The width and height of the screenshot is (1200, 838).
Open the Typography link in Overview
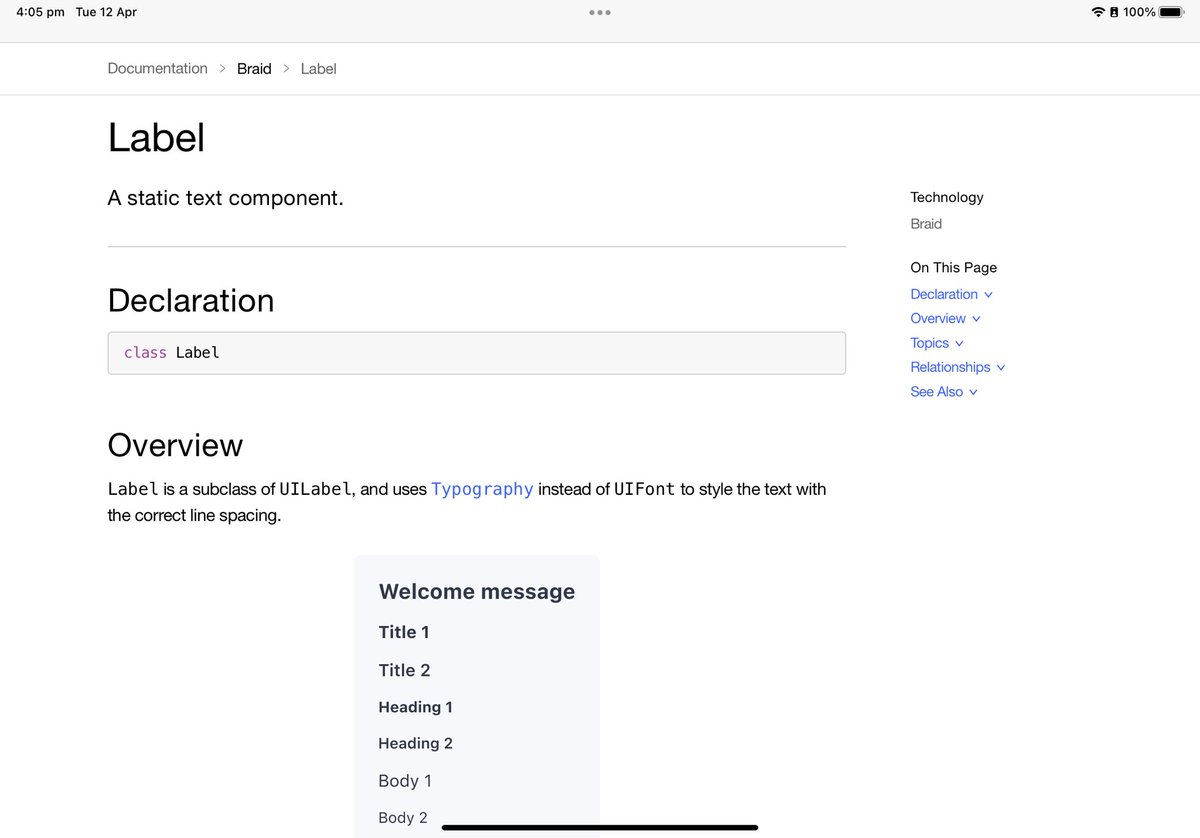coord(482,489)
